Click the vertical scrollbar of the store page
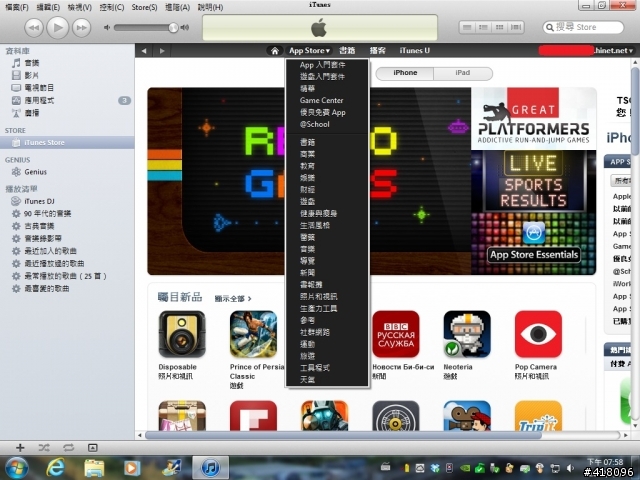Screen dimensions: 640x480 [x=635, y=111]
